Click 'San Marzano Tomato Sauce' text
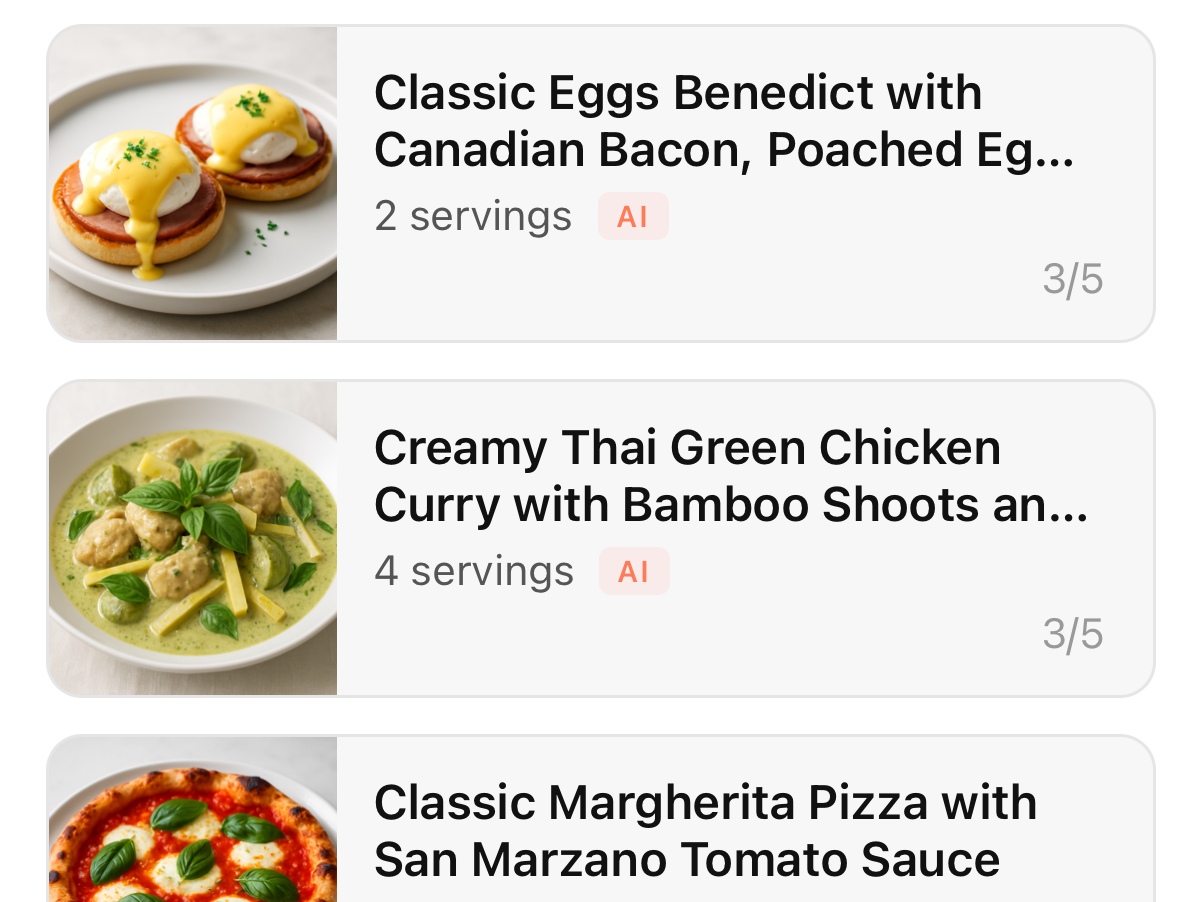Screen dimensions: 1202x902 click(x=686, y=860)
